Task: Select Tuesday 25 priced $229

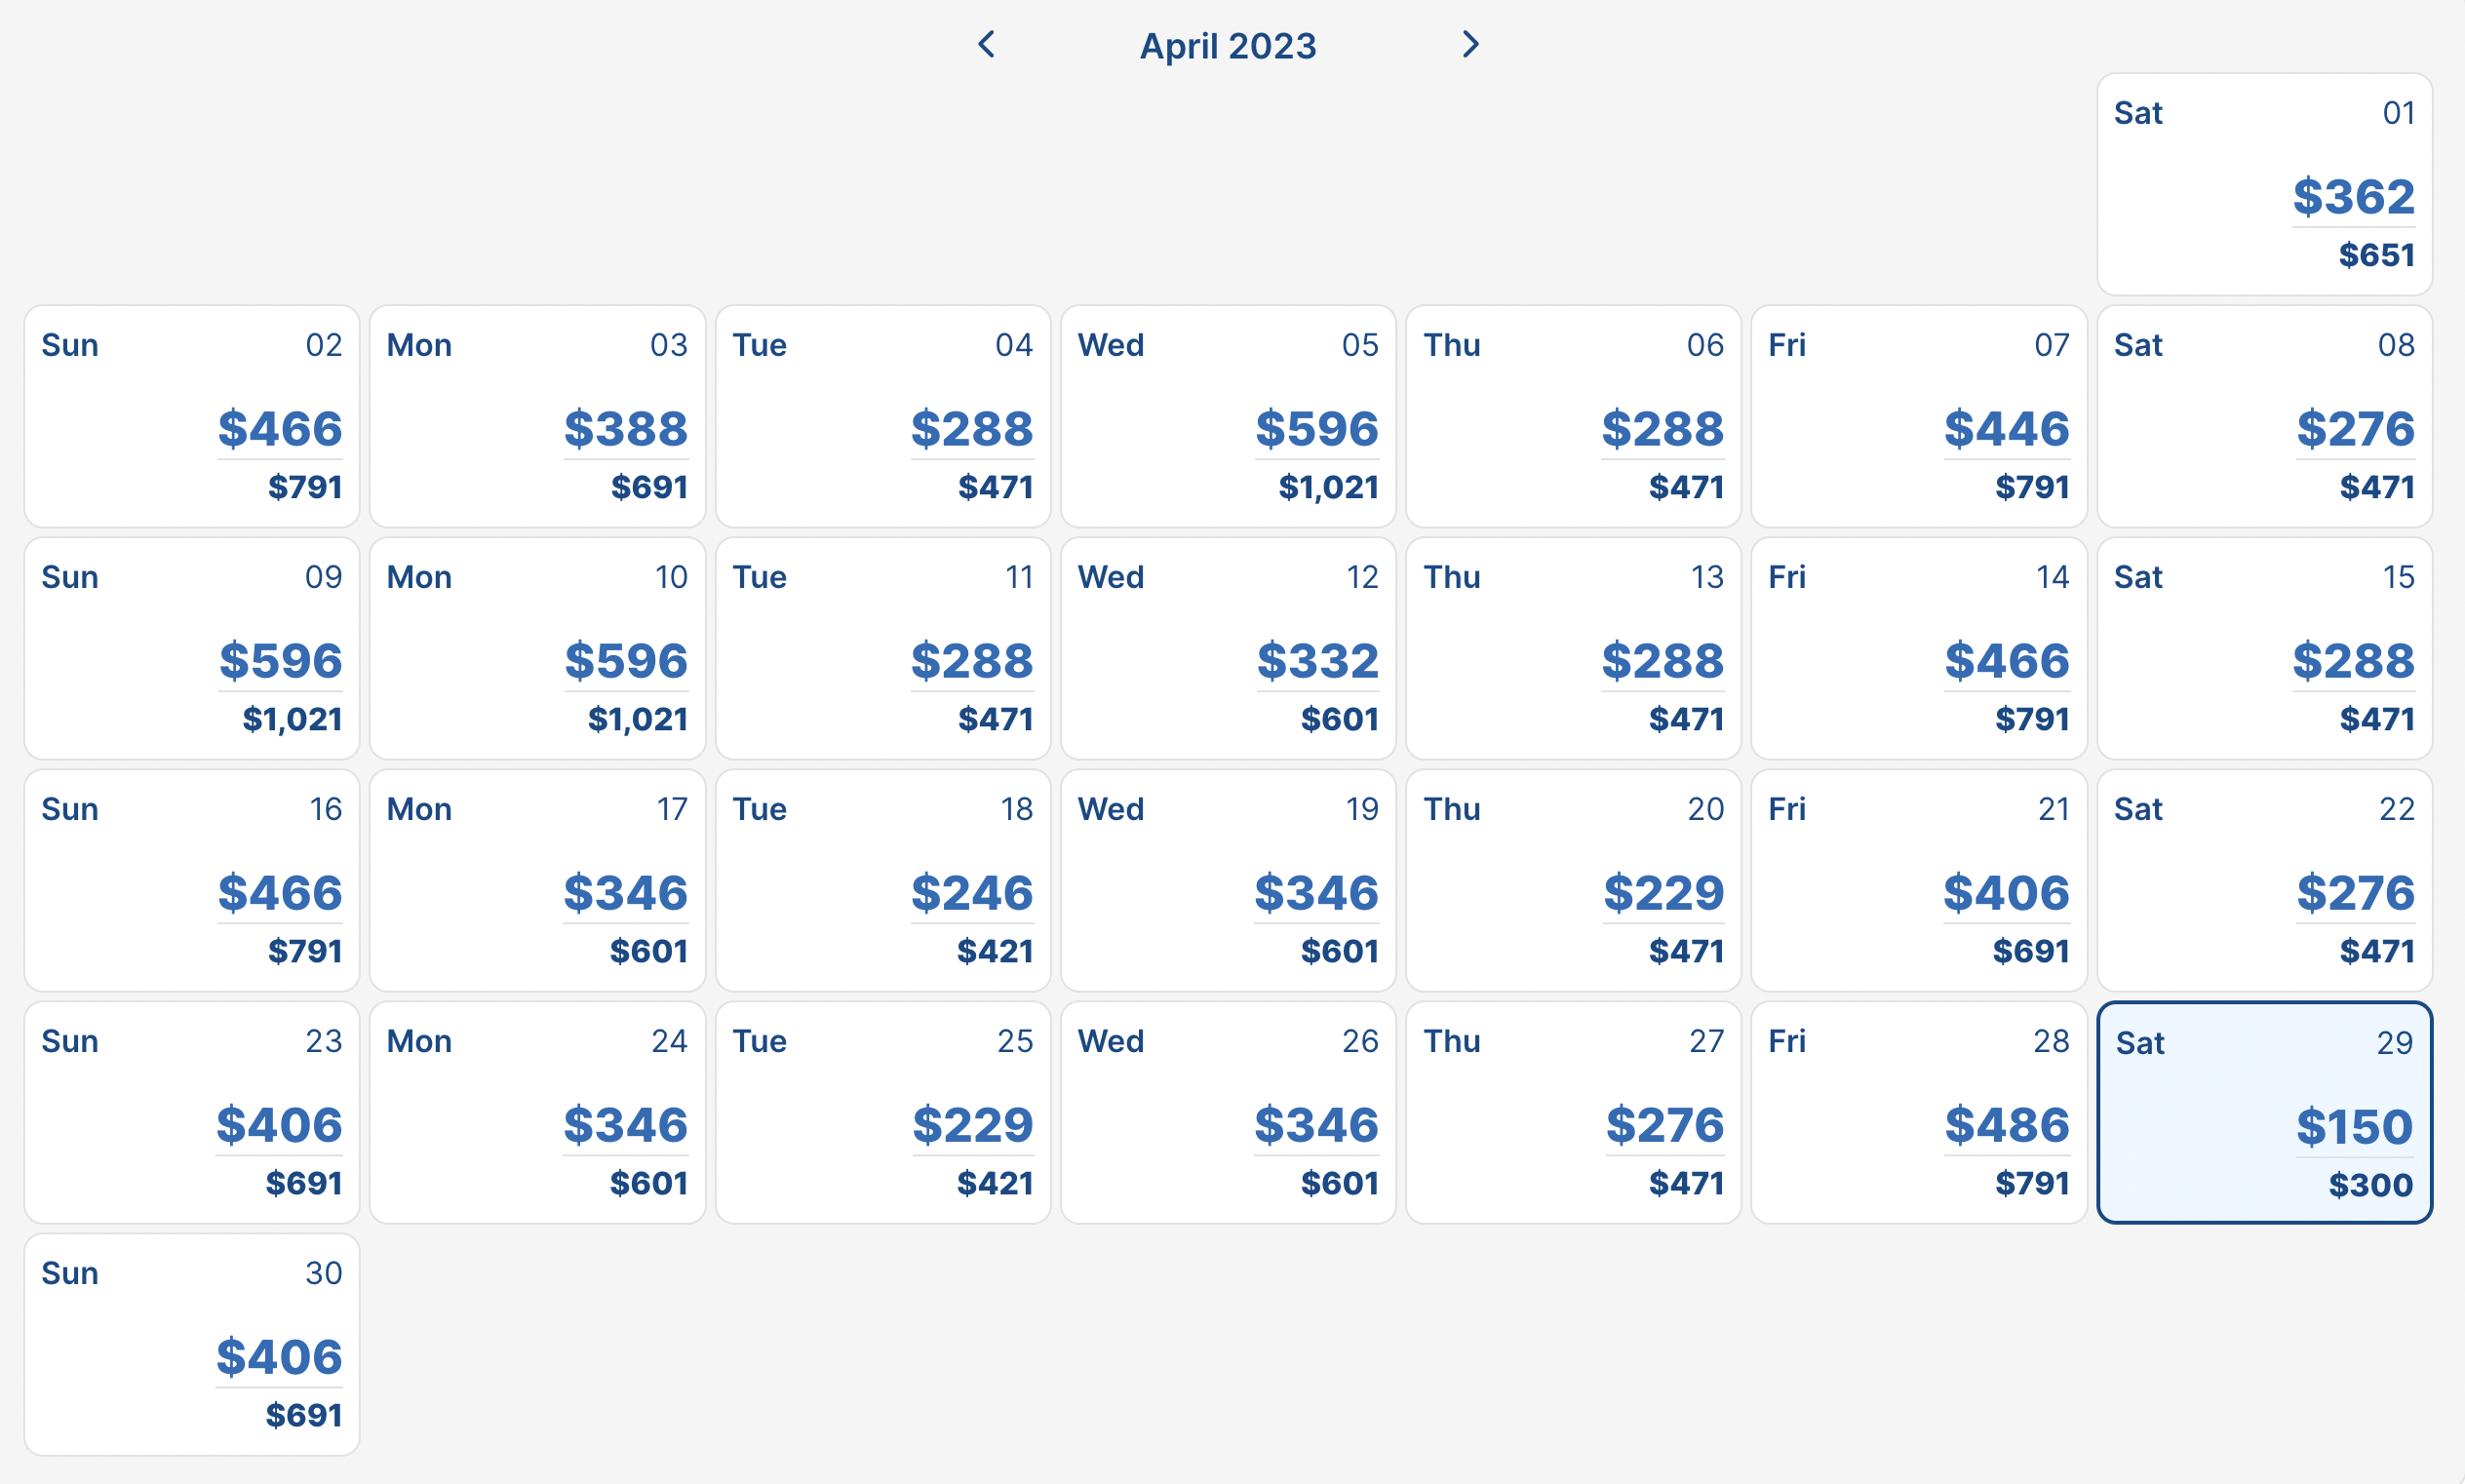Action: [883, 1112]
